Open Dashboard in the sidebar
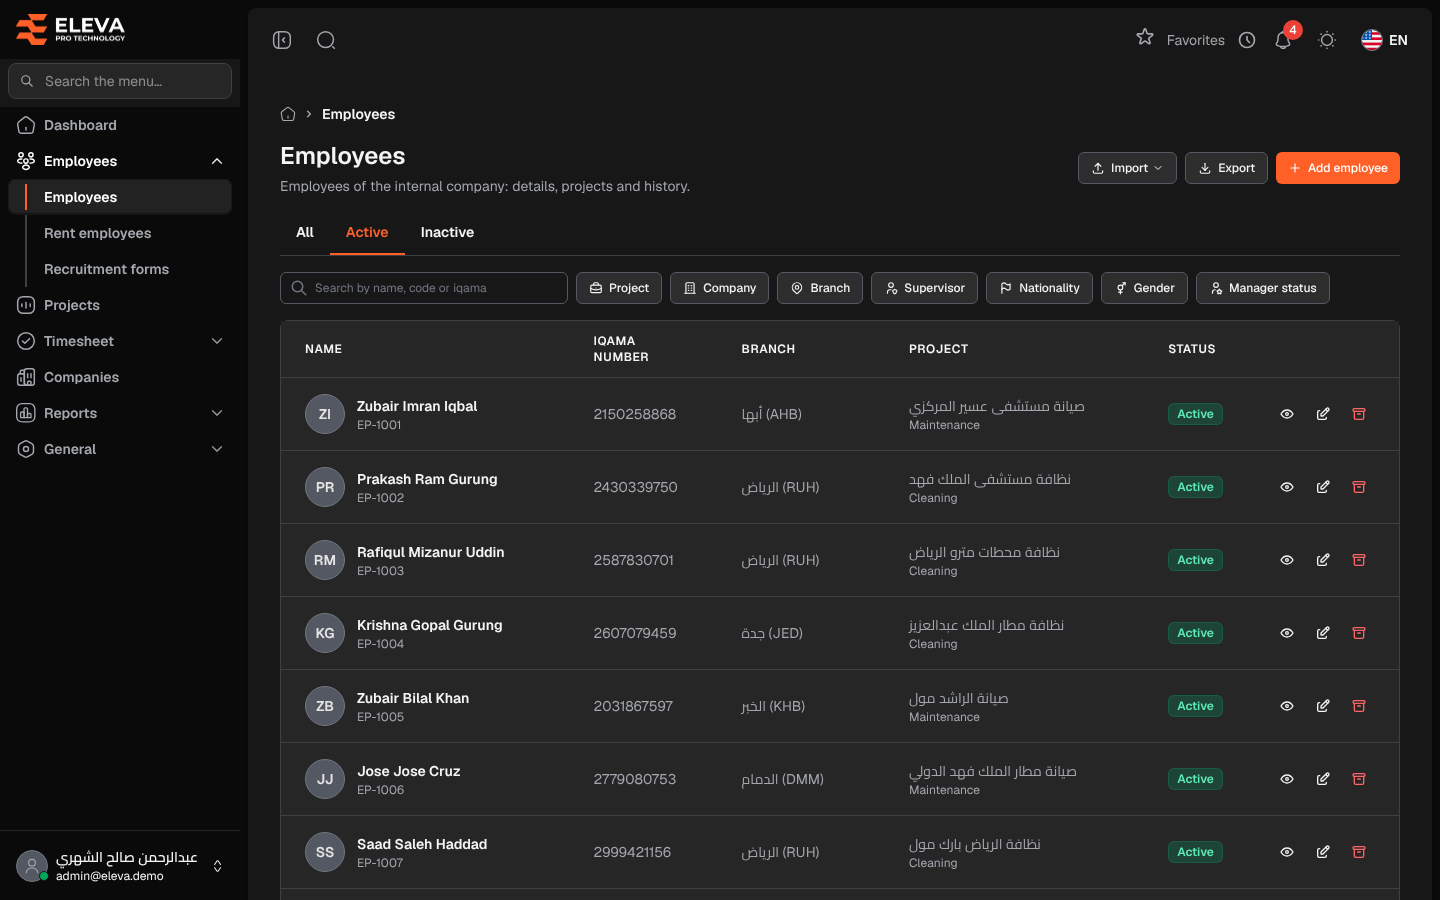This screenshot has height=900, width=1440. tap(120, 125)
